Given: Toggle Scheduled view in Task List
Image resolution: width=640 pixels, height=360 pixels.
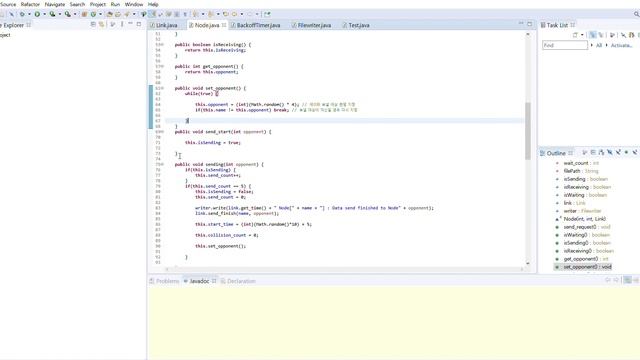Looking at the screenshot, I should [x=600, y=35].
